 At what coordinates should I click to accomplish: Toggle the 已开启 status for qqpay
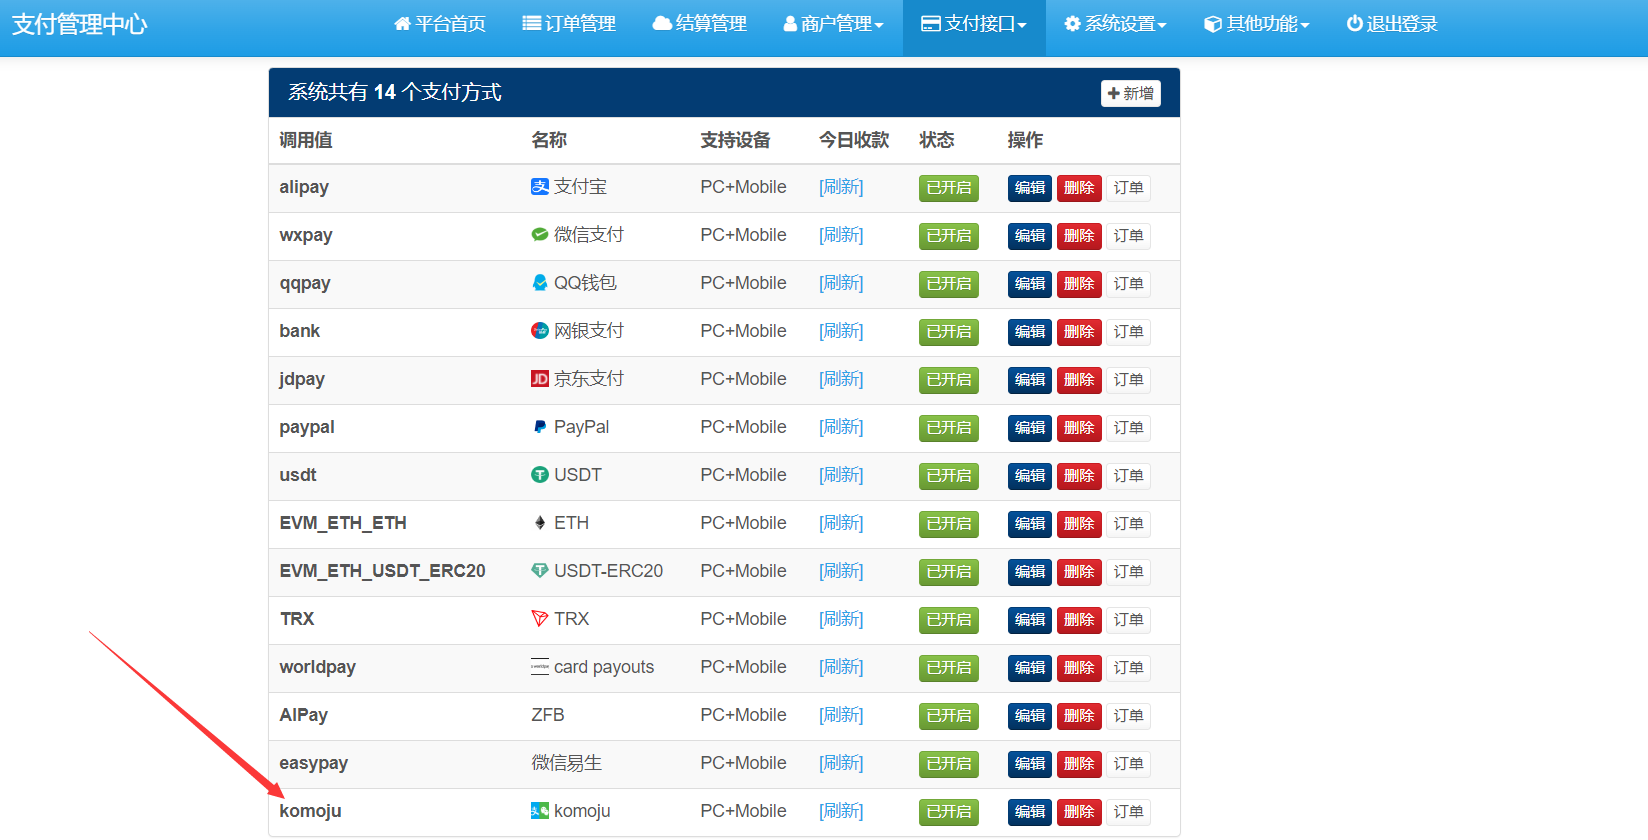click(x=949, y=284)
